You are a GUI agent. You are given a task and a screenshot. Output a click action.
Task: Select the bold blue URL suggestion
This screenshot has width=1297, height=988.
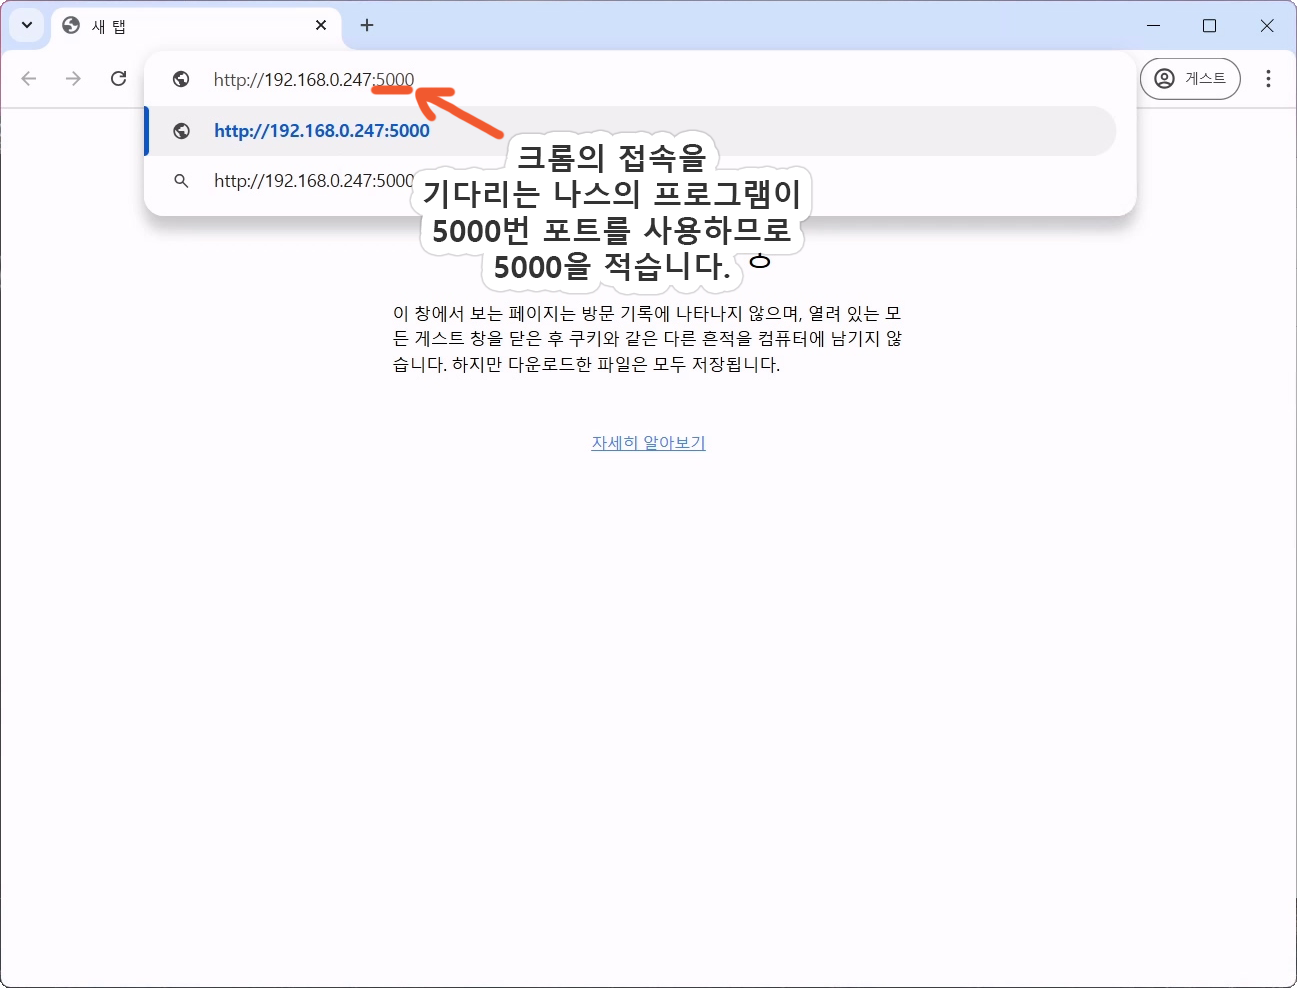point(322,131)
